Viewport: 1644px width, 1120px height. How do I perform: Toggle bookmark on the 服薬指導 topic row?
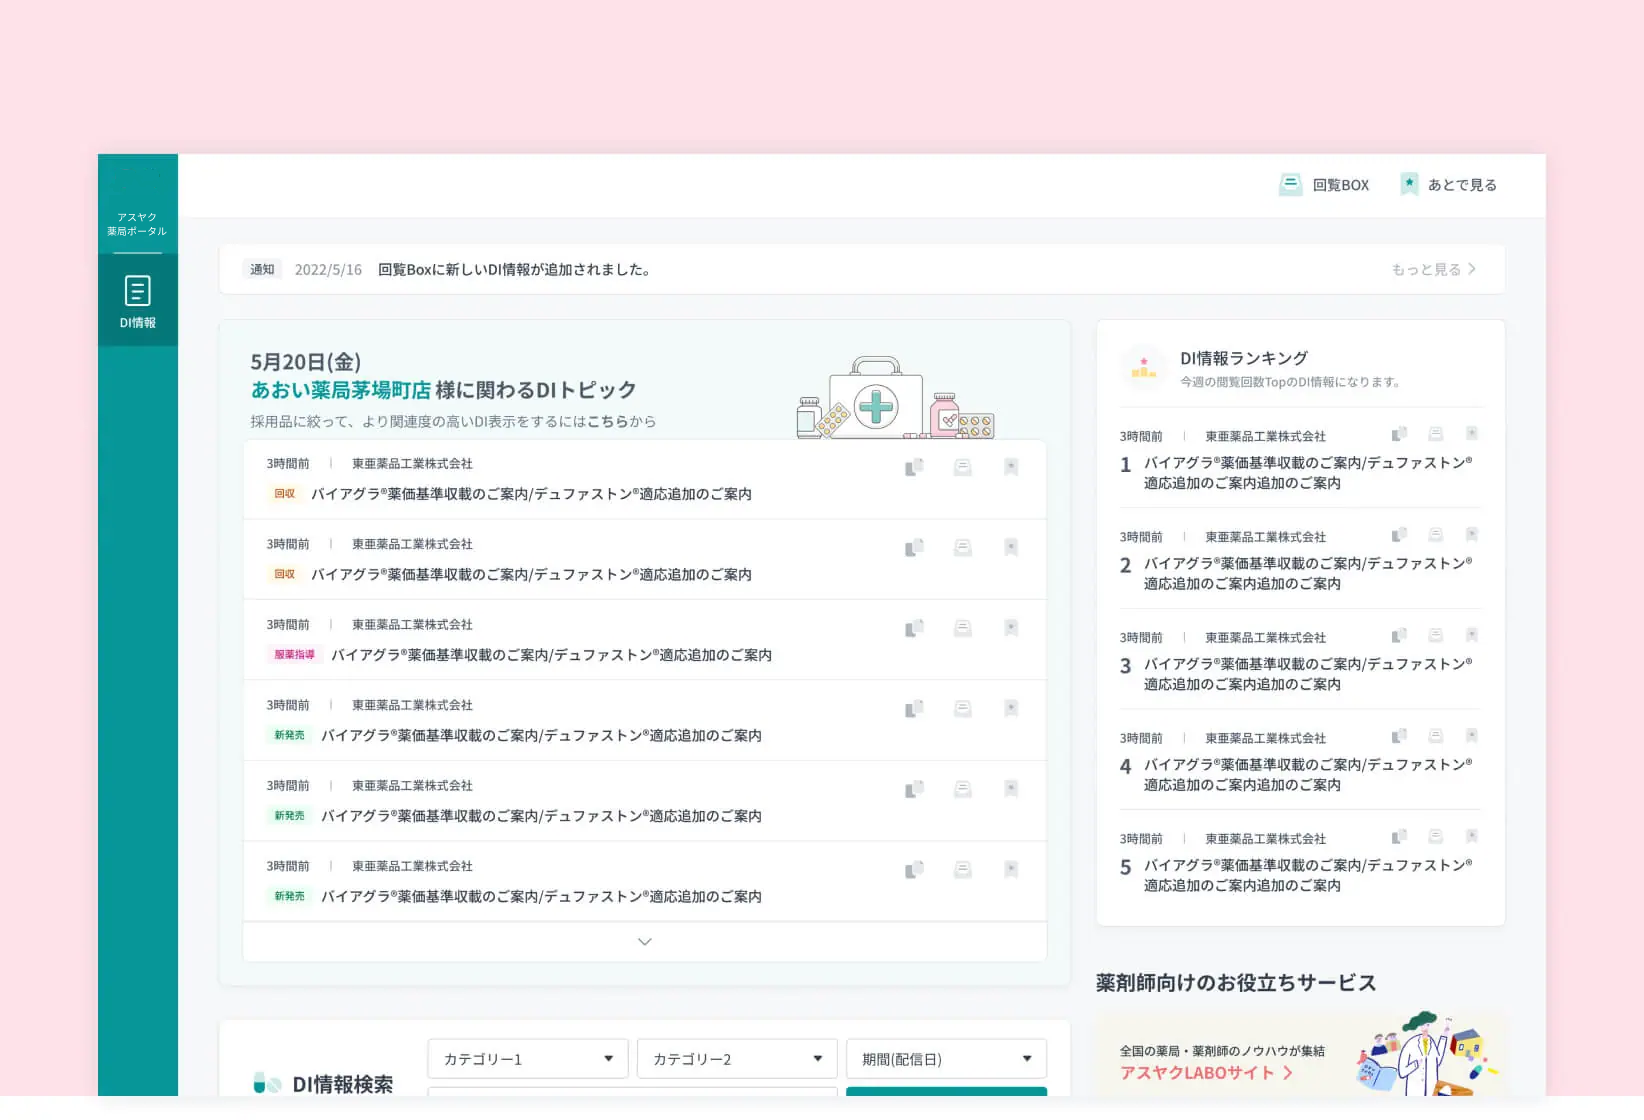1011,628
